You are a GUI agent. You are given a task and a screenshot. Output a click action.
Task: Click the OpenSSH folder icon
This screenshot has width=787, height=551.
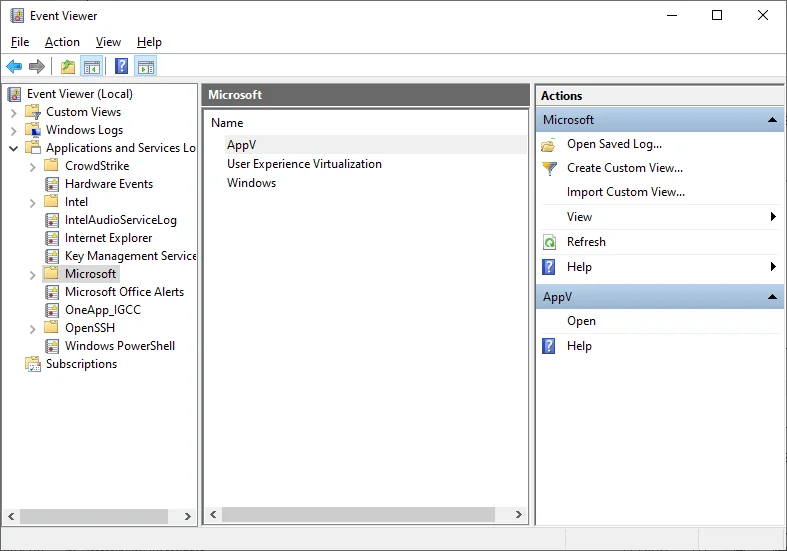click(x=52, y=328)
